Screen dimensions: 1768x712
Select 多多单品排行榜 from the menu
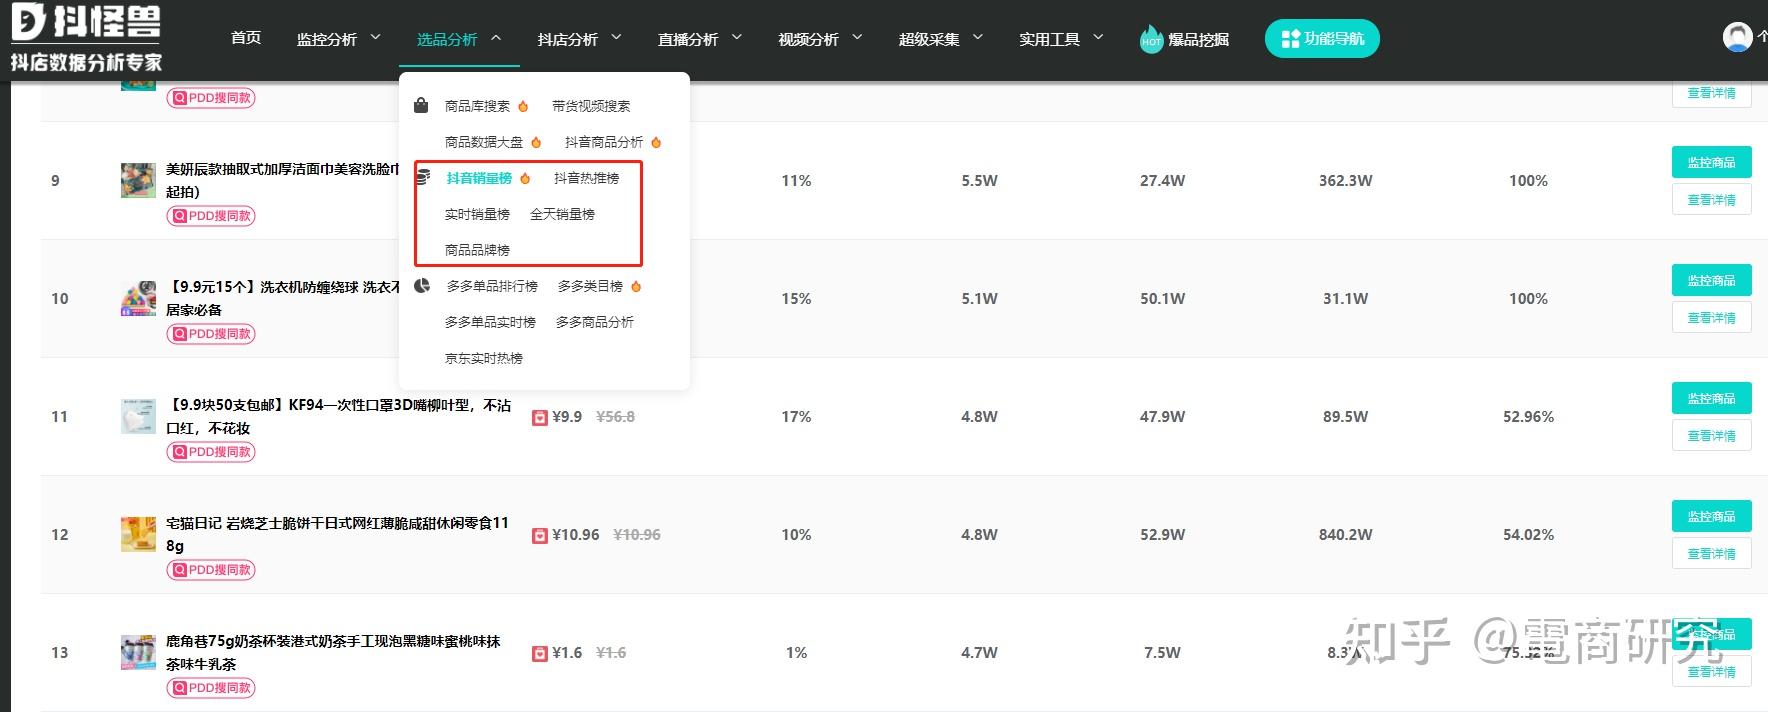click(492, 286)
